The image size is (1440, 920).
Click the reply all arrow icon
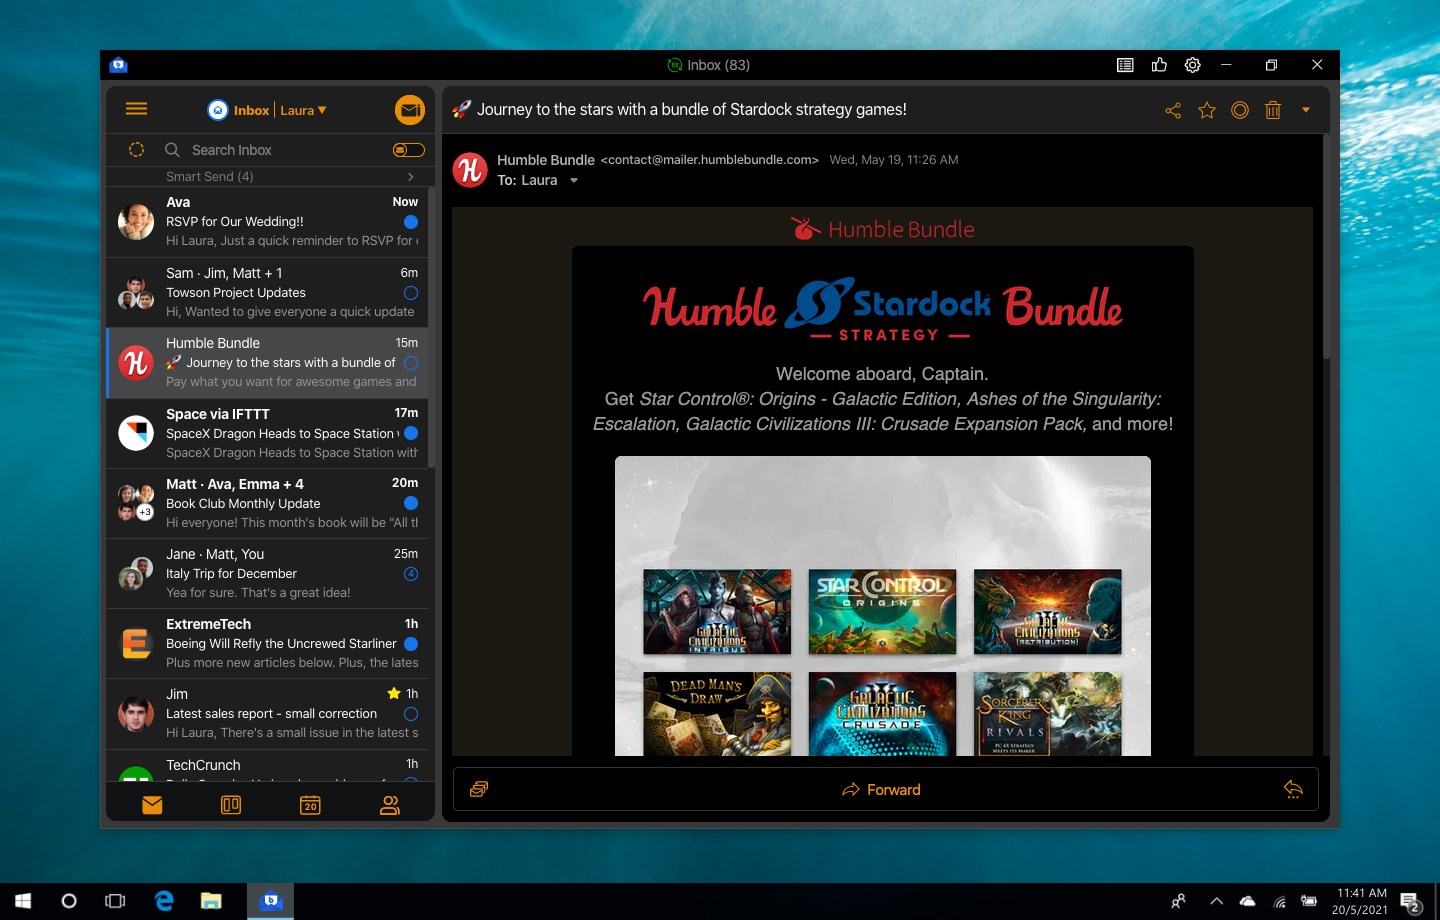point(1293,790)
